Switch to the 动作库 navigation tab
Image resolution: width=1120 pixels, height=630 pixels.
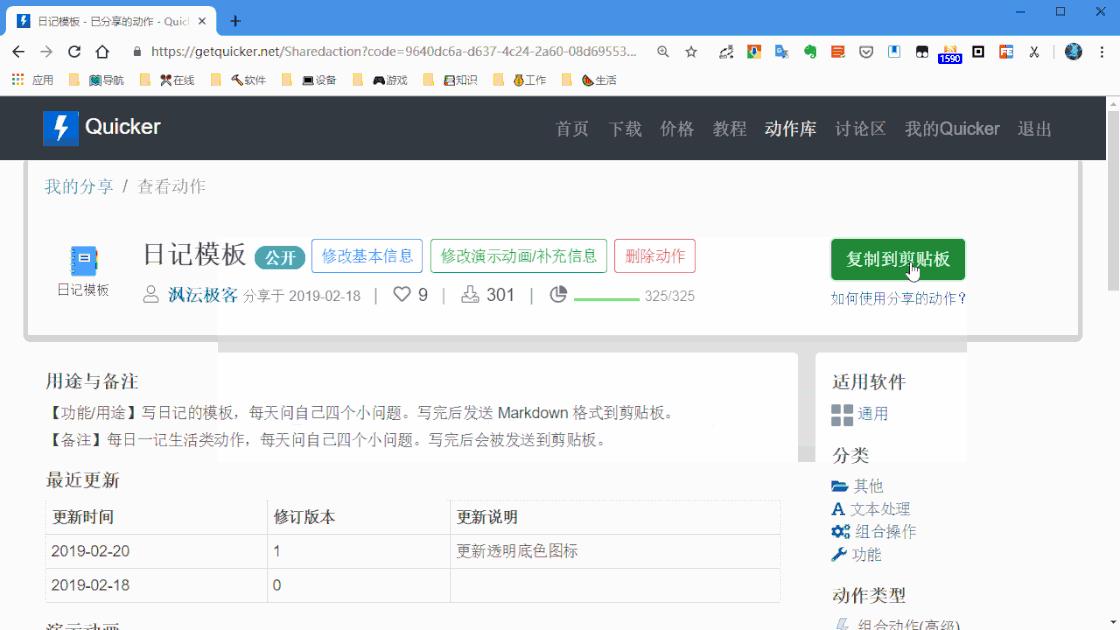(x=789, y=128)
